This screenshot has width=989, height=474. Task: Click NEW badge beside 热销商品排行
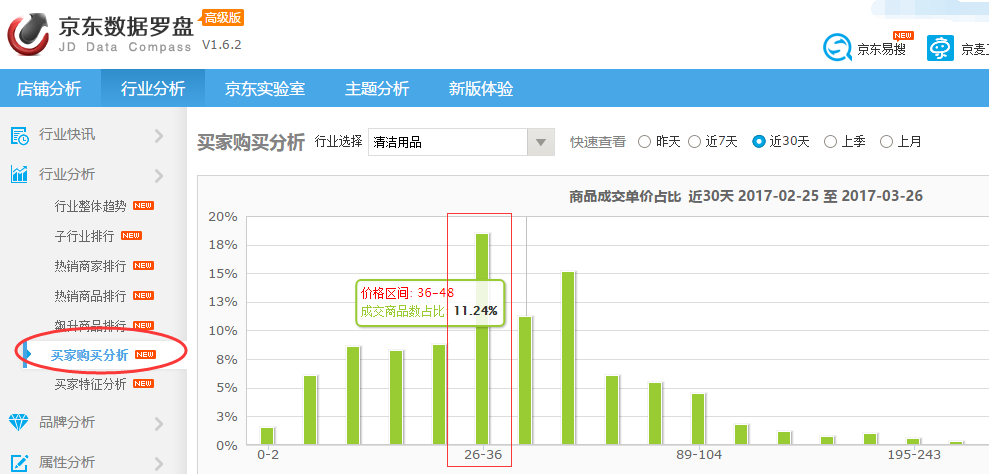[144, 295]
